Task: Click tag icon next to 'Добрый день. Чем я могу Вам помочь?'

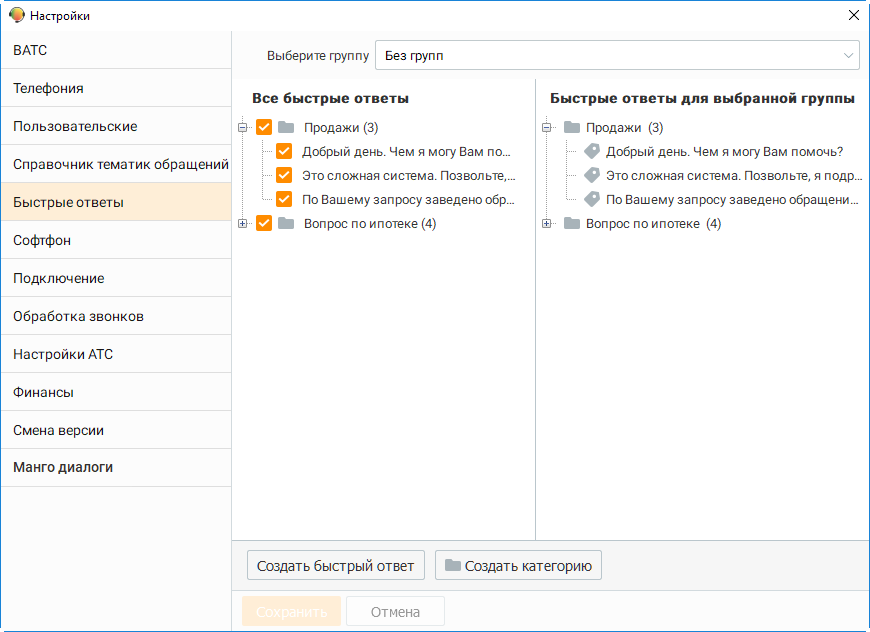Action: [592, 151]
